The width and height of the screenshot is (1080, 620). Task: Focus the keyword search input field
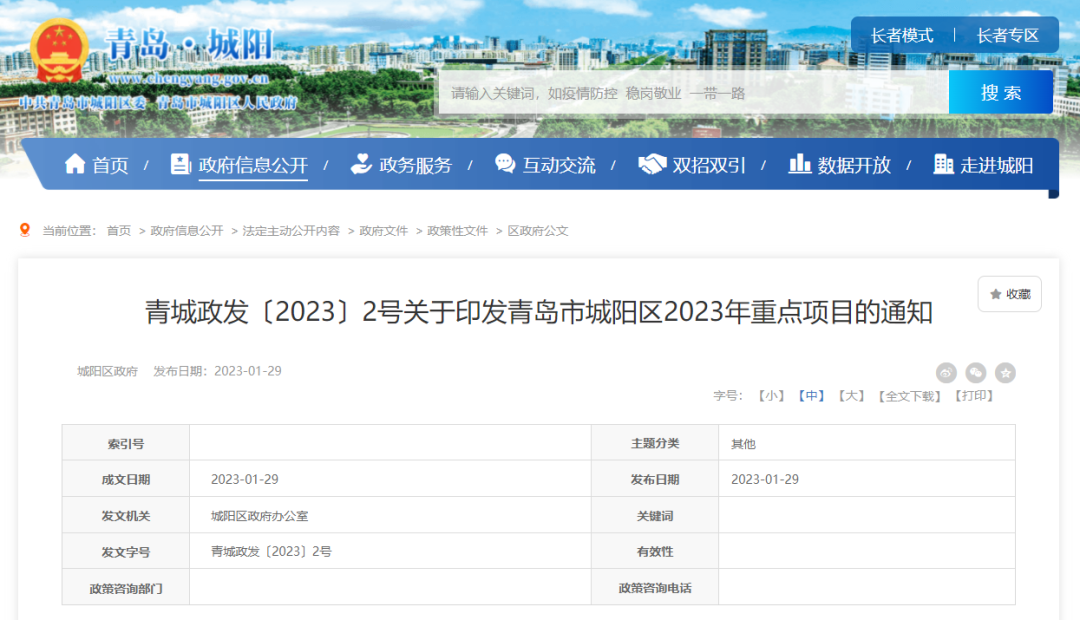tap(694, 92)
